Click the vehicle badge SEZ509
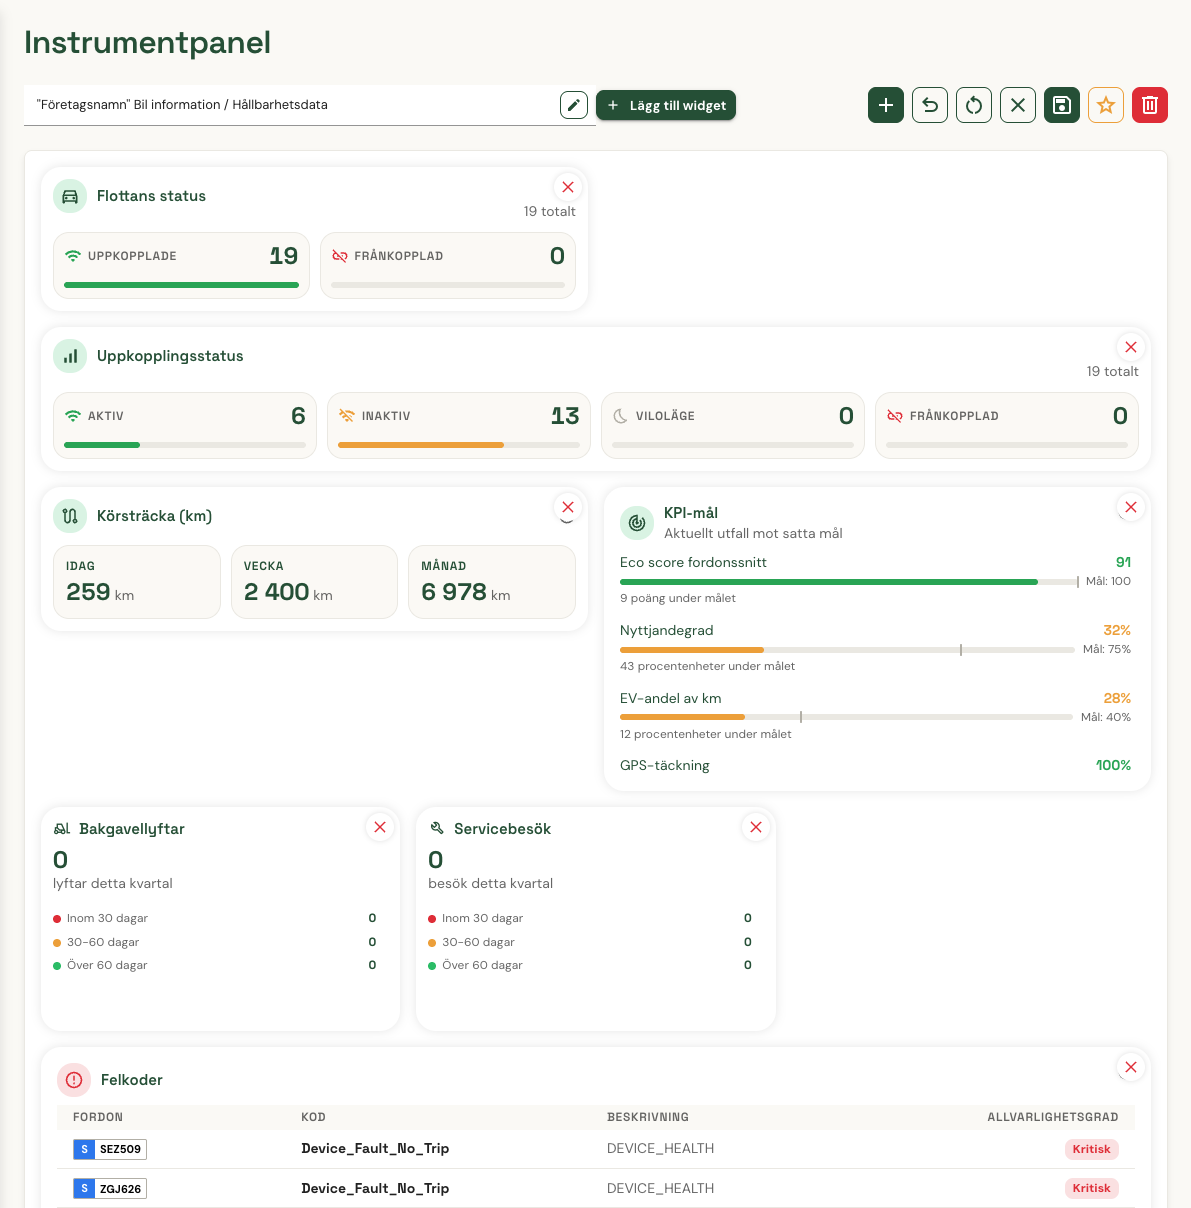1191x1208 pixels. coord(110,1149)
